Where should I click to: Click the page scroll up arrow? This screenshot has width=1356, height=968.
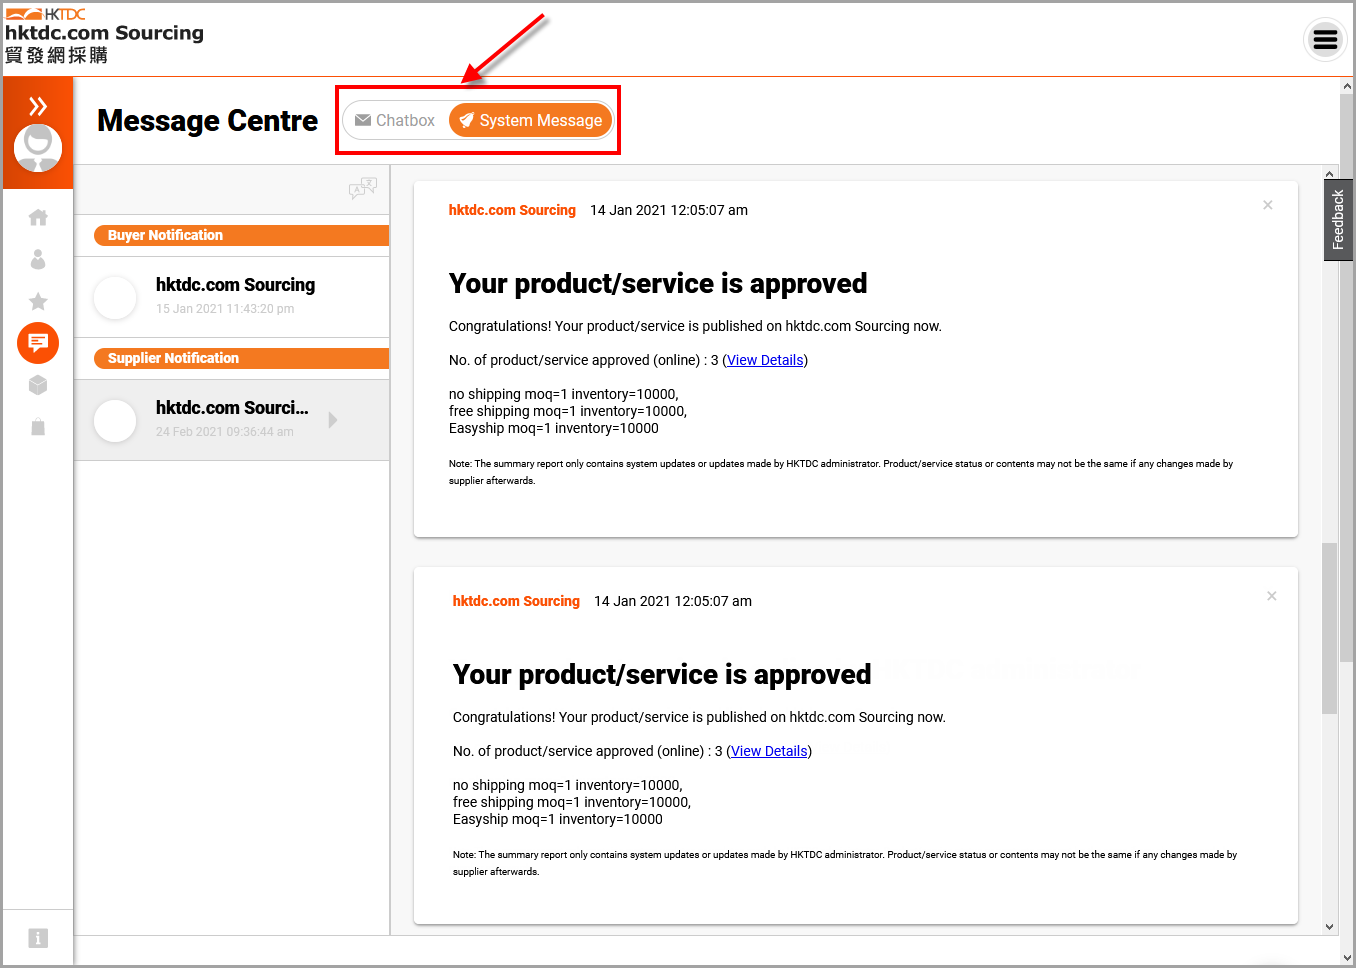[x=1347, y=87]
